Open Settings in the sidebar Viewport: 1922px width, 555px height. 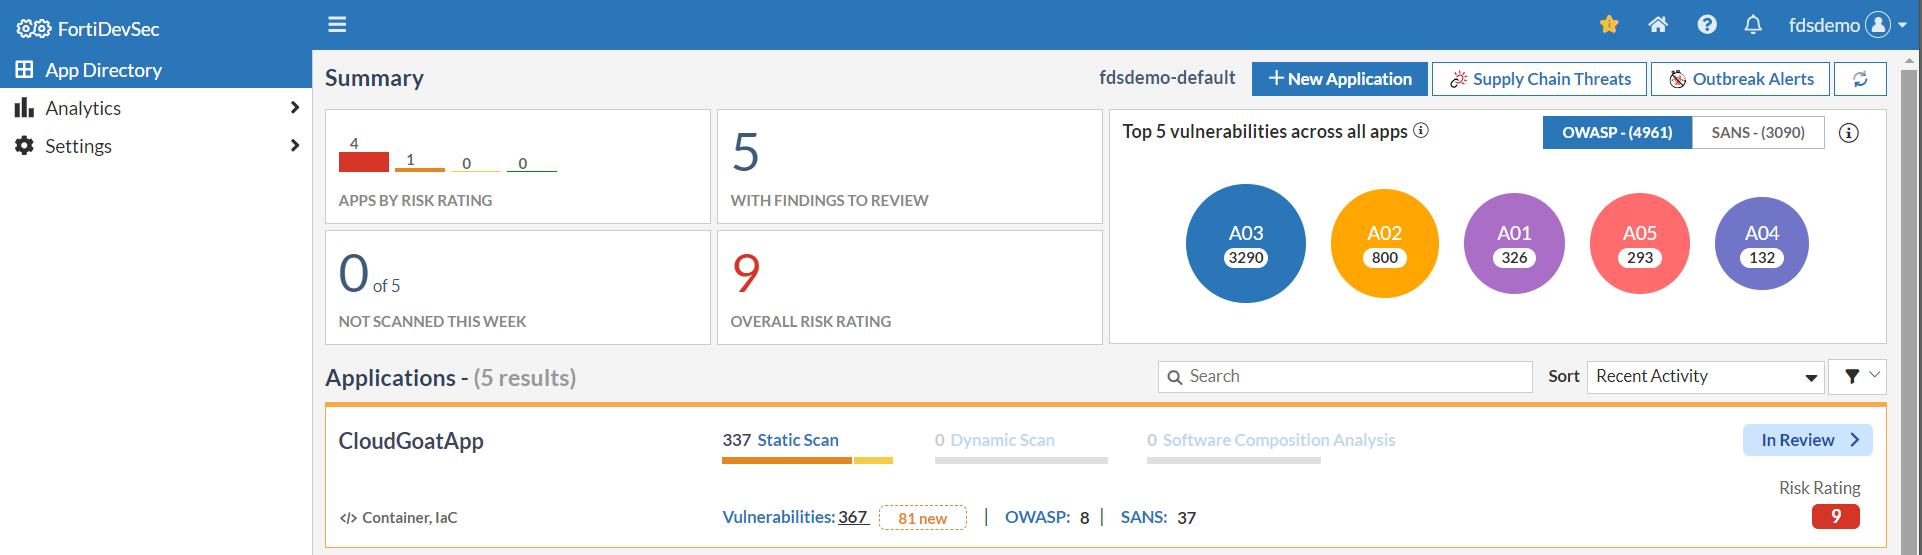coord(156,145)
